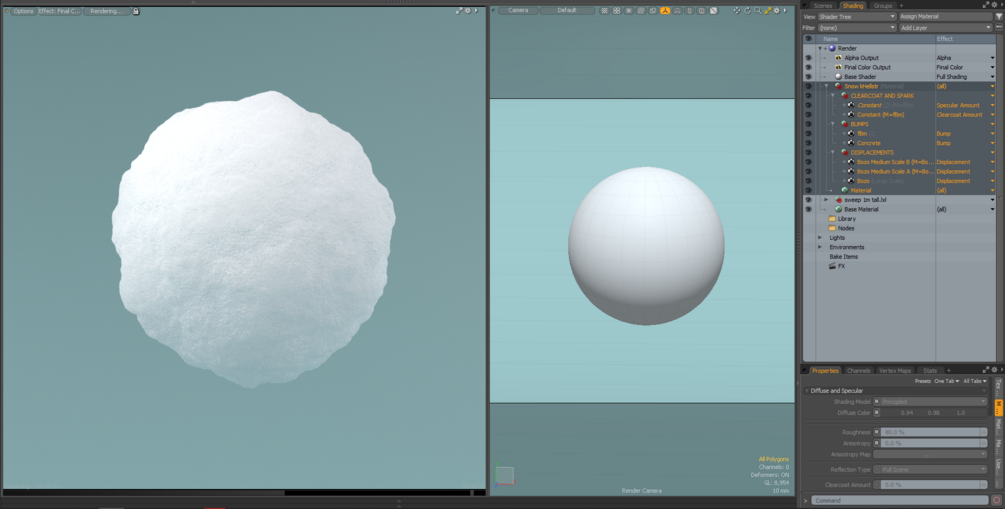This screenshot has height=509, width=1005.
Task: Click the pan move icon in camera viewport
Action: coord(737,11)
